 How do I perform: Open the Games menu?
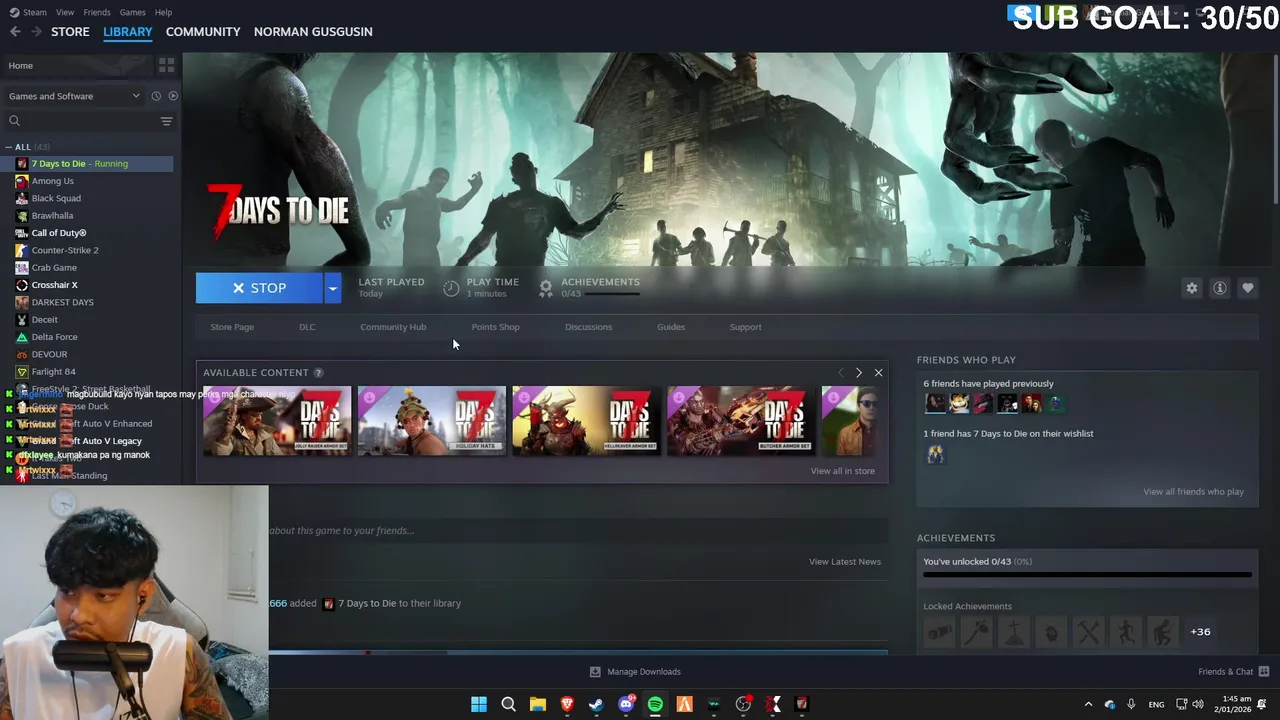(132, 12)
